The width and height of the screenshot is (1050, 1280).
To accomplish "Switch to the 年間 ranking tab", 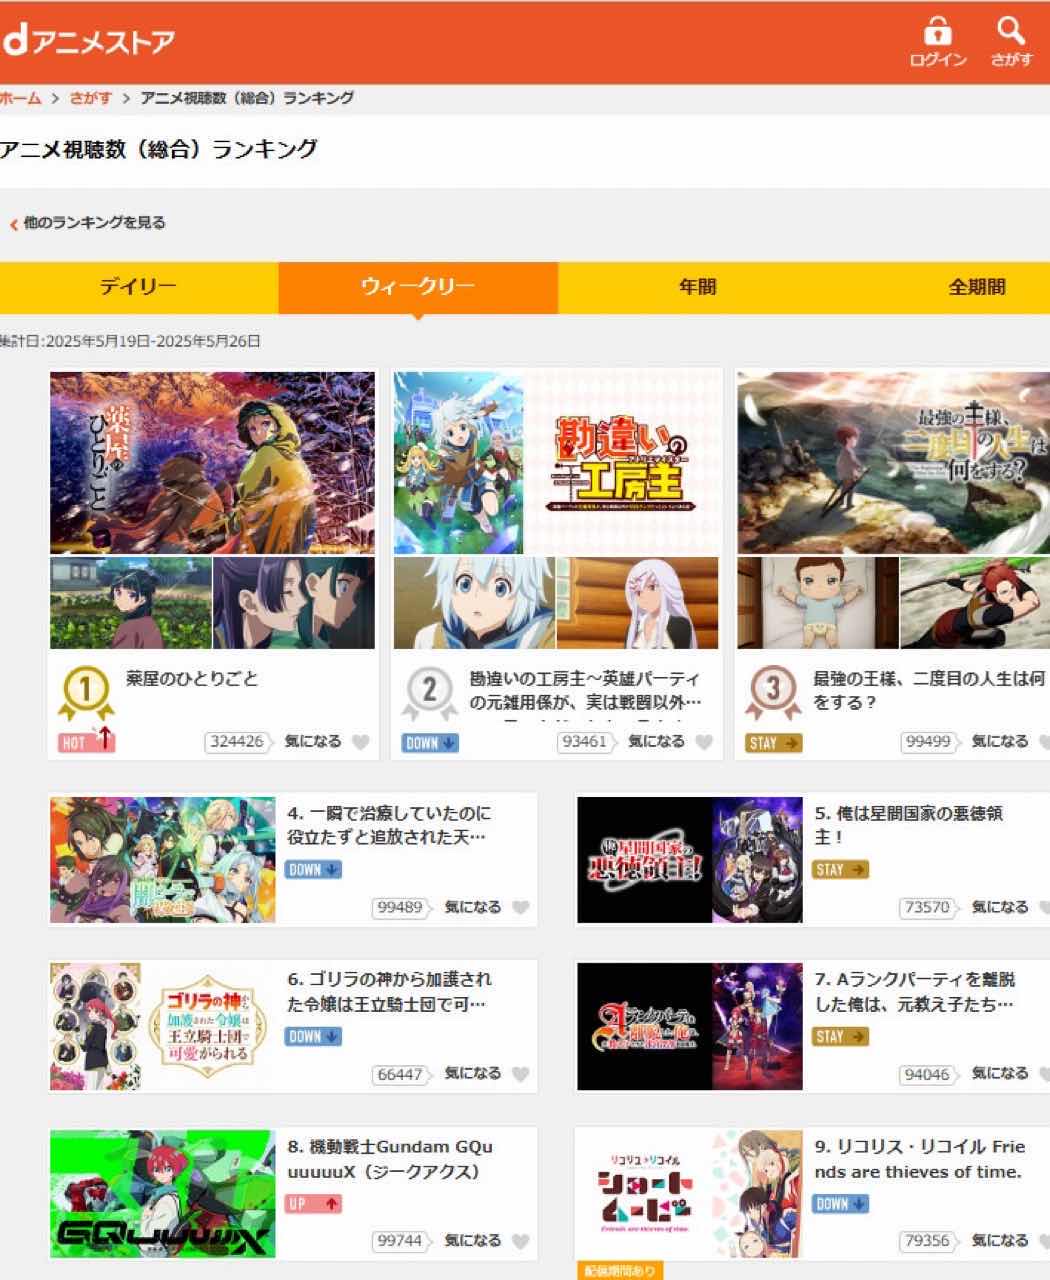I will tap(697, 287).
